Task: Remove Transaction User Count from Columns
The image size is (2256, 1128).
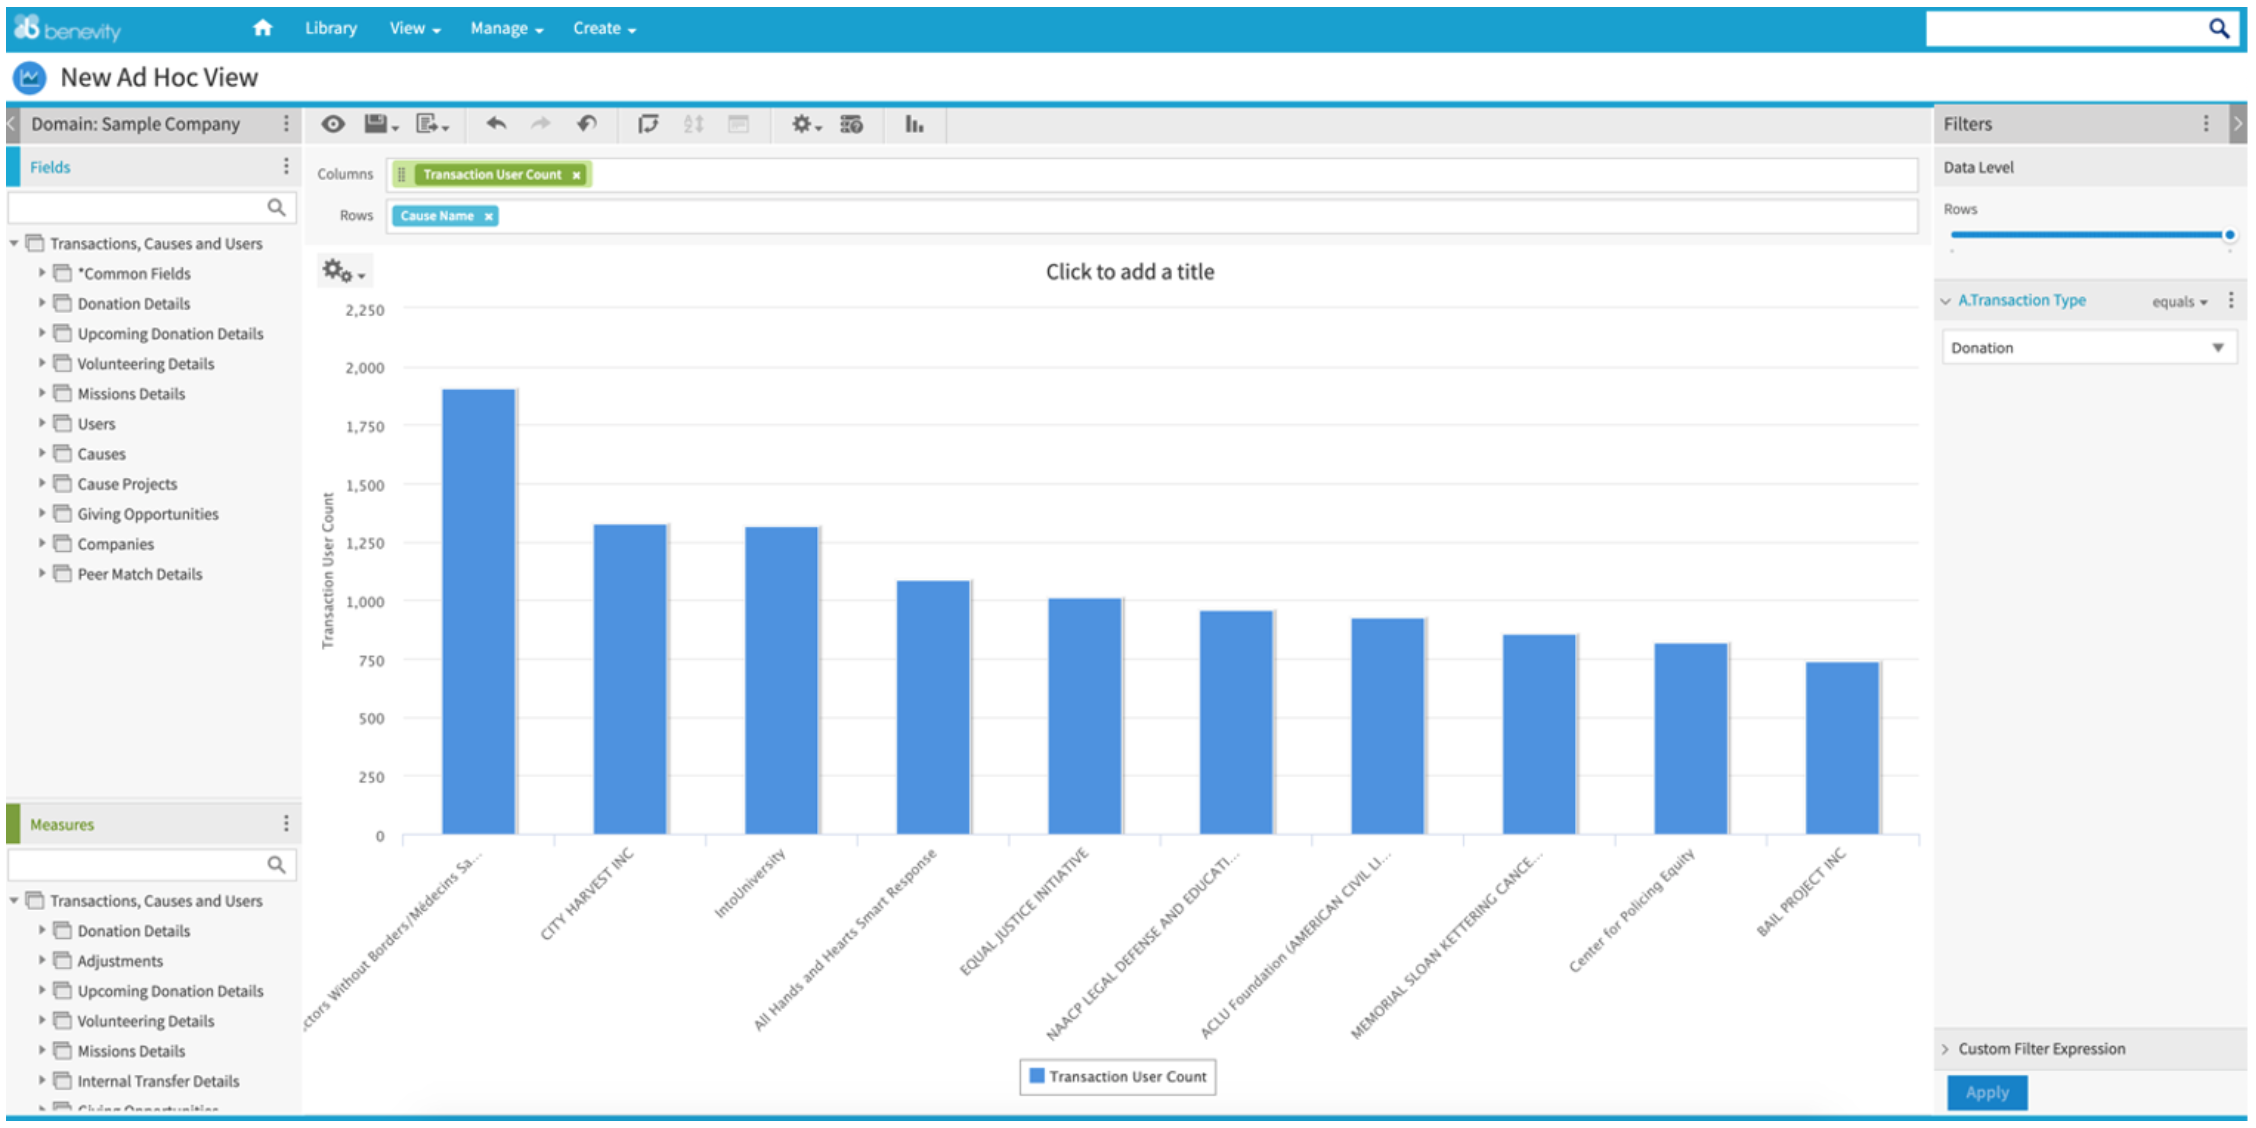Action: (576, 175)
